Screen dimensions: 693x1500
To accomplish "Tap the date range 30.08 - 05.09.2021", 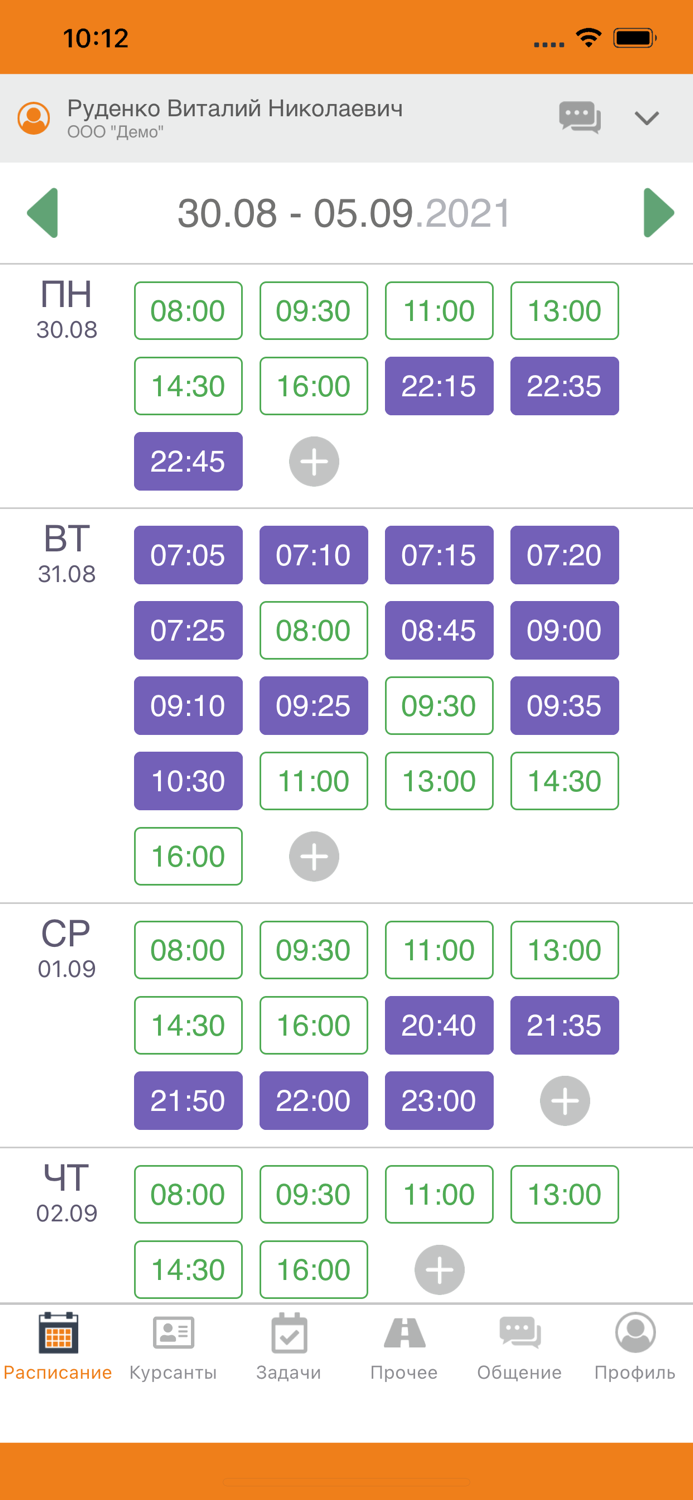I will pyautogui.click(x=344, y=214).
